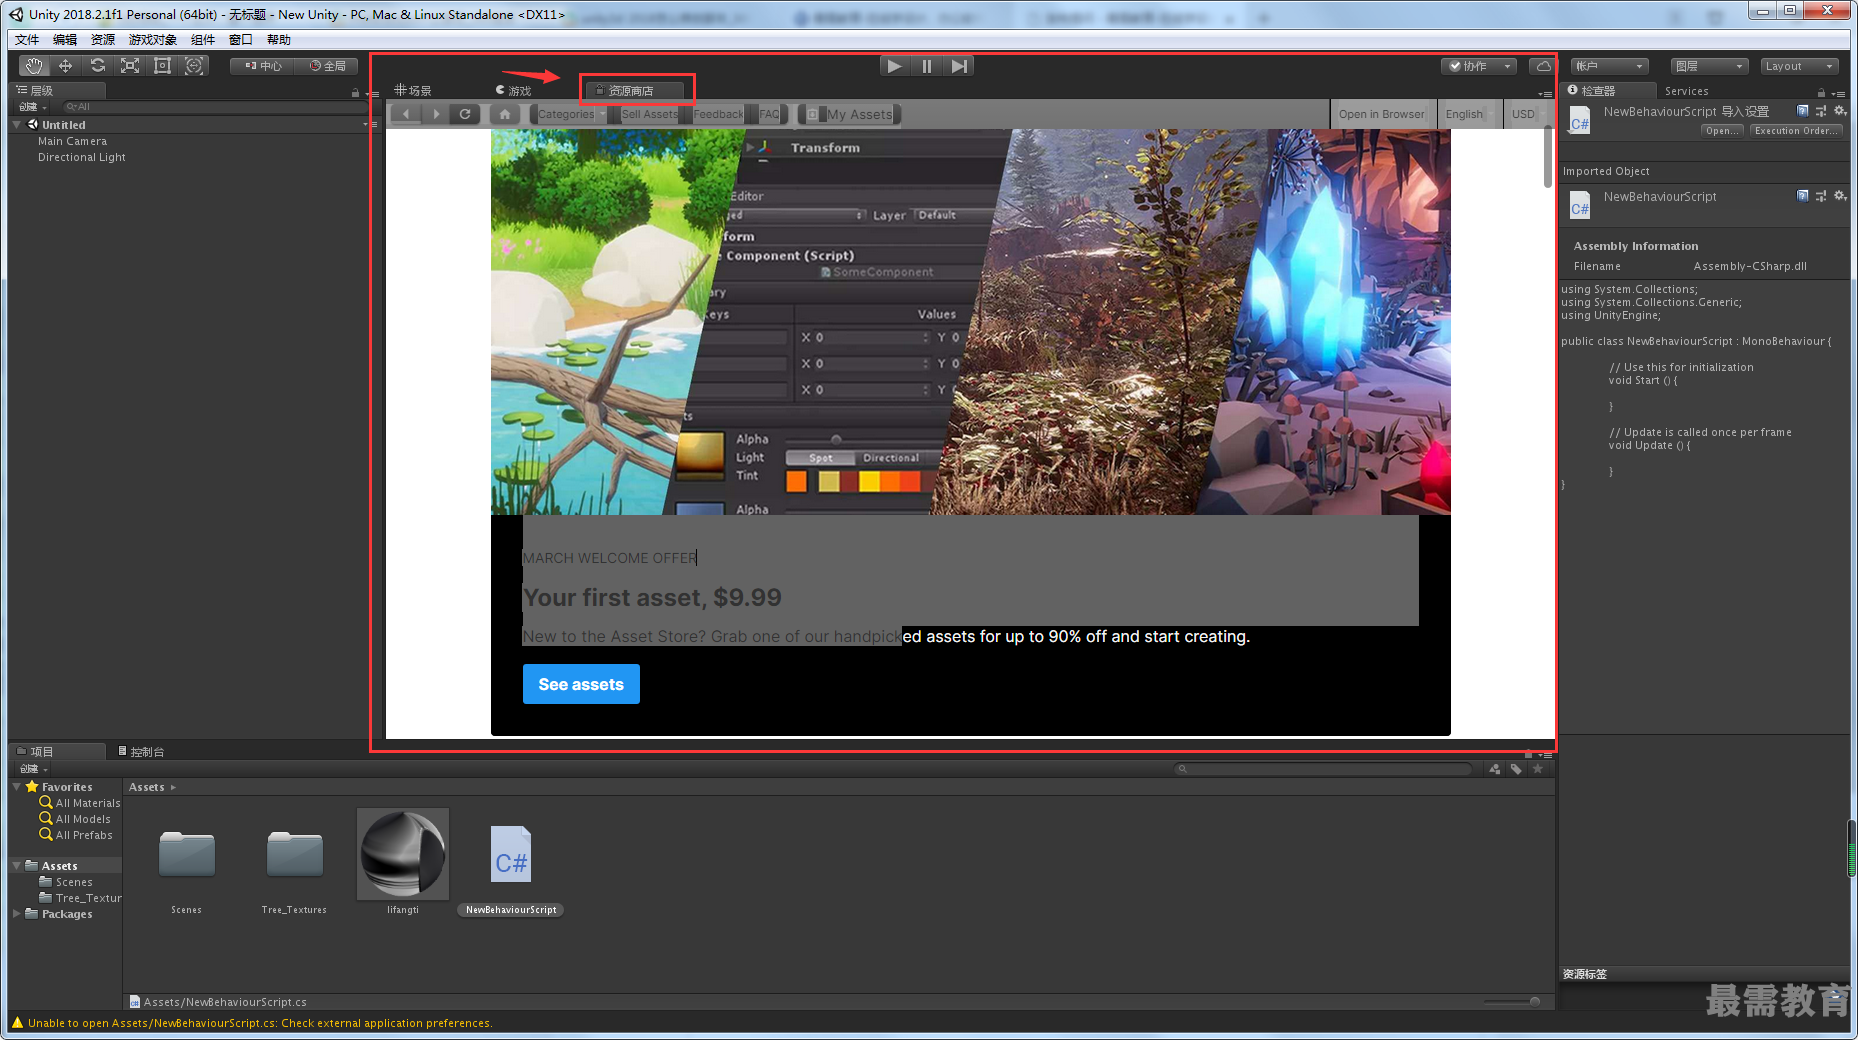1858x1040 pixels.
Task: Switch to the 游戏 Game tab
Action: [513, 90]
